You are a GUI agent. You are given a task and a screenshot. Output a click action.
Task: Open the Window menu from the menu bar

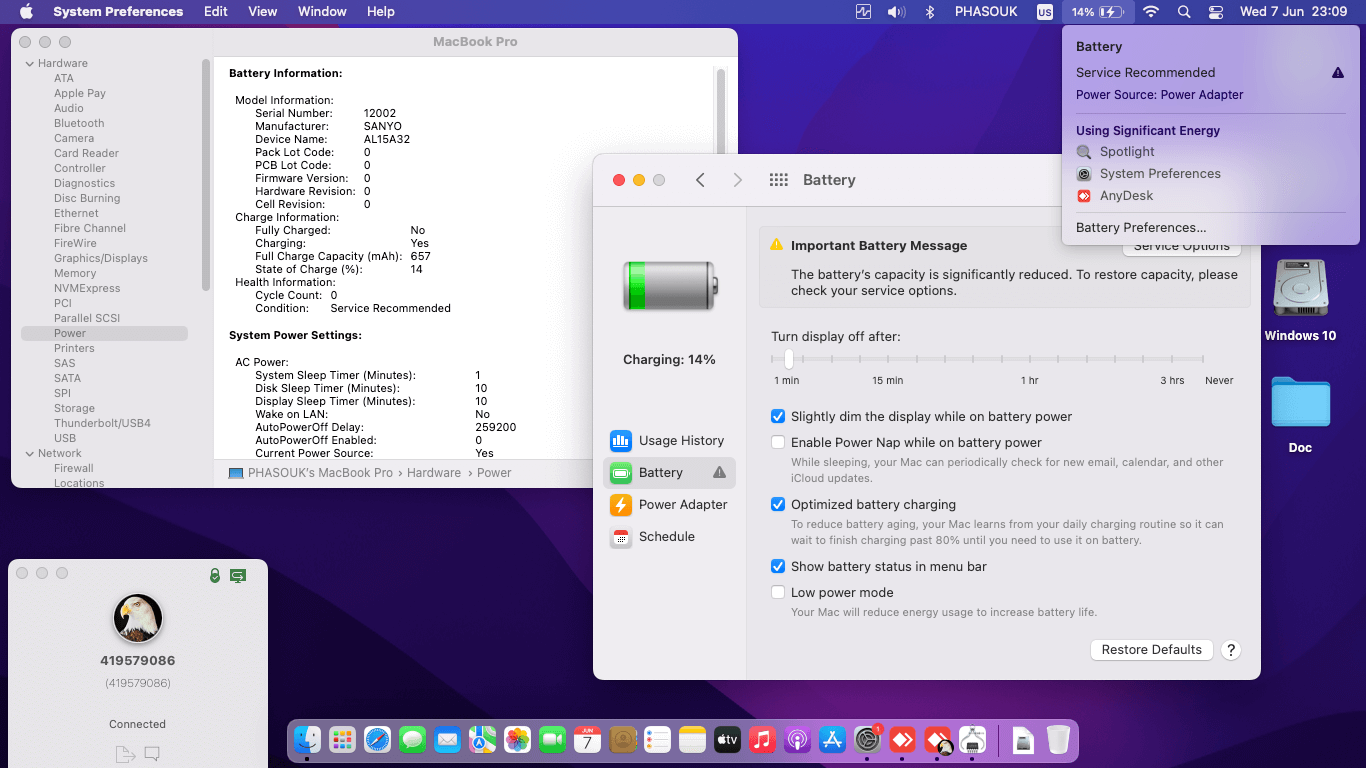[x=321, y=11]
